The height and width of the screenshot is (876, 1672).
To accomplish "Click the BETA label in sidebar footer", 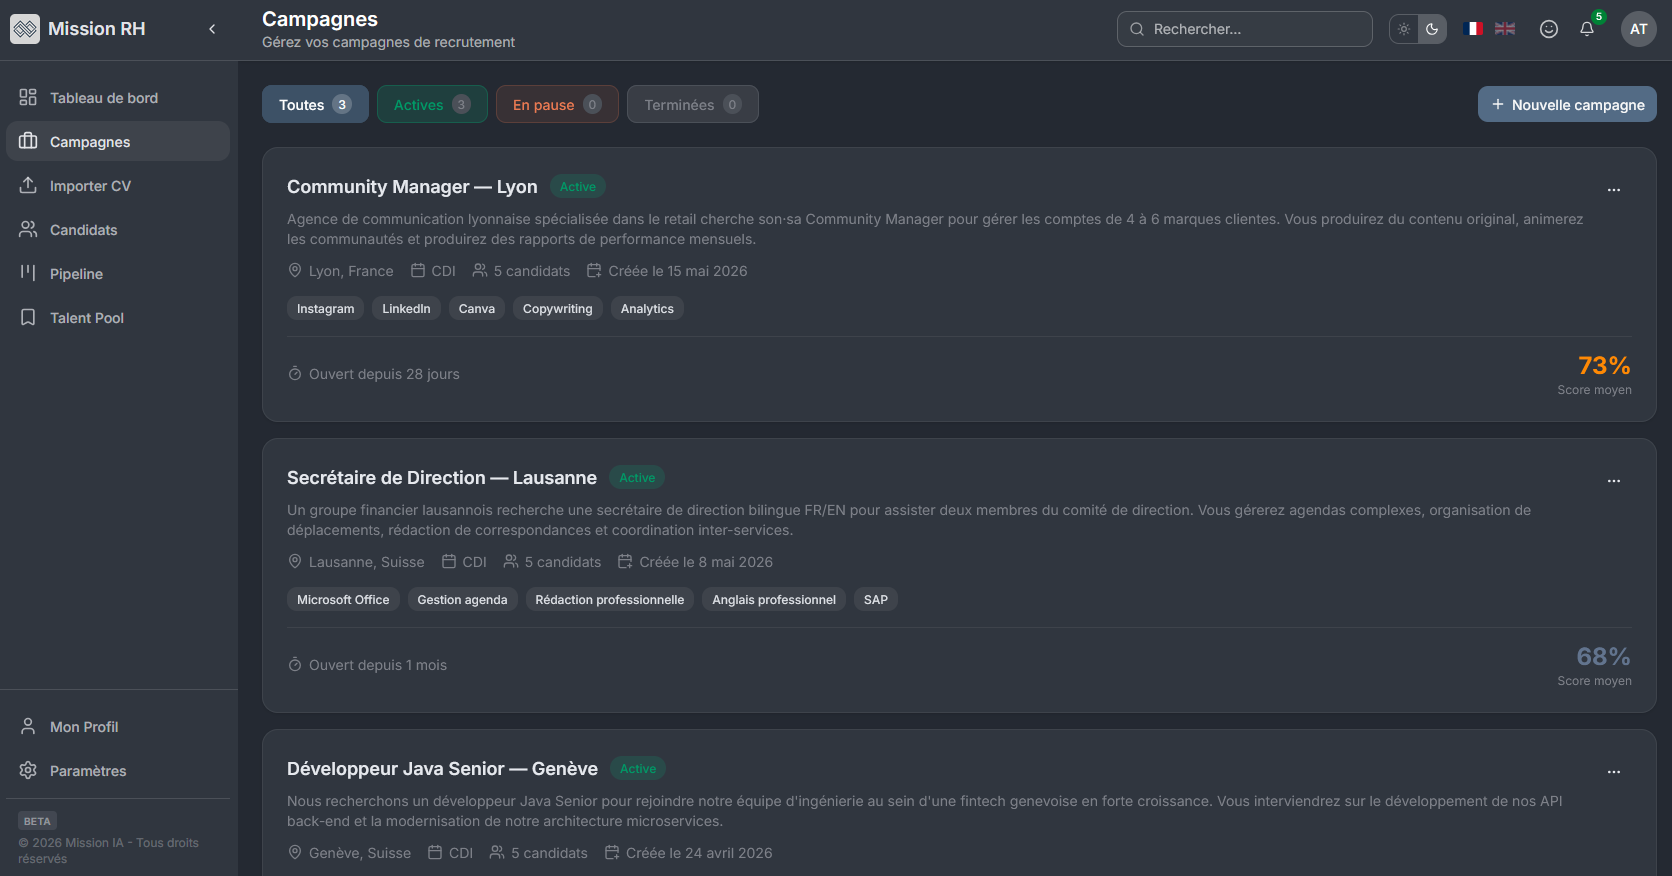I will [37, 821].
